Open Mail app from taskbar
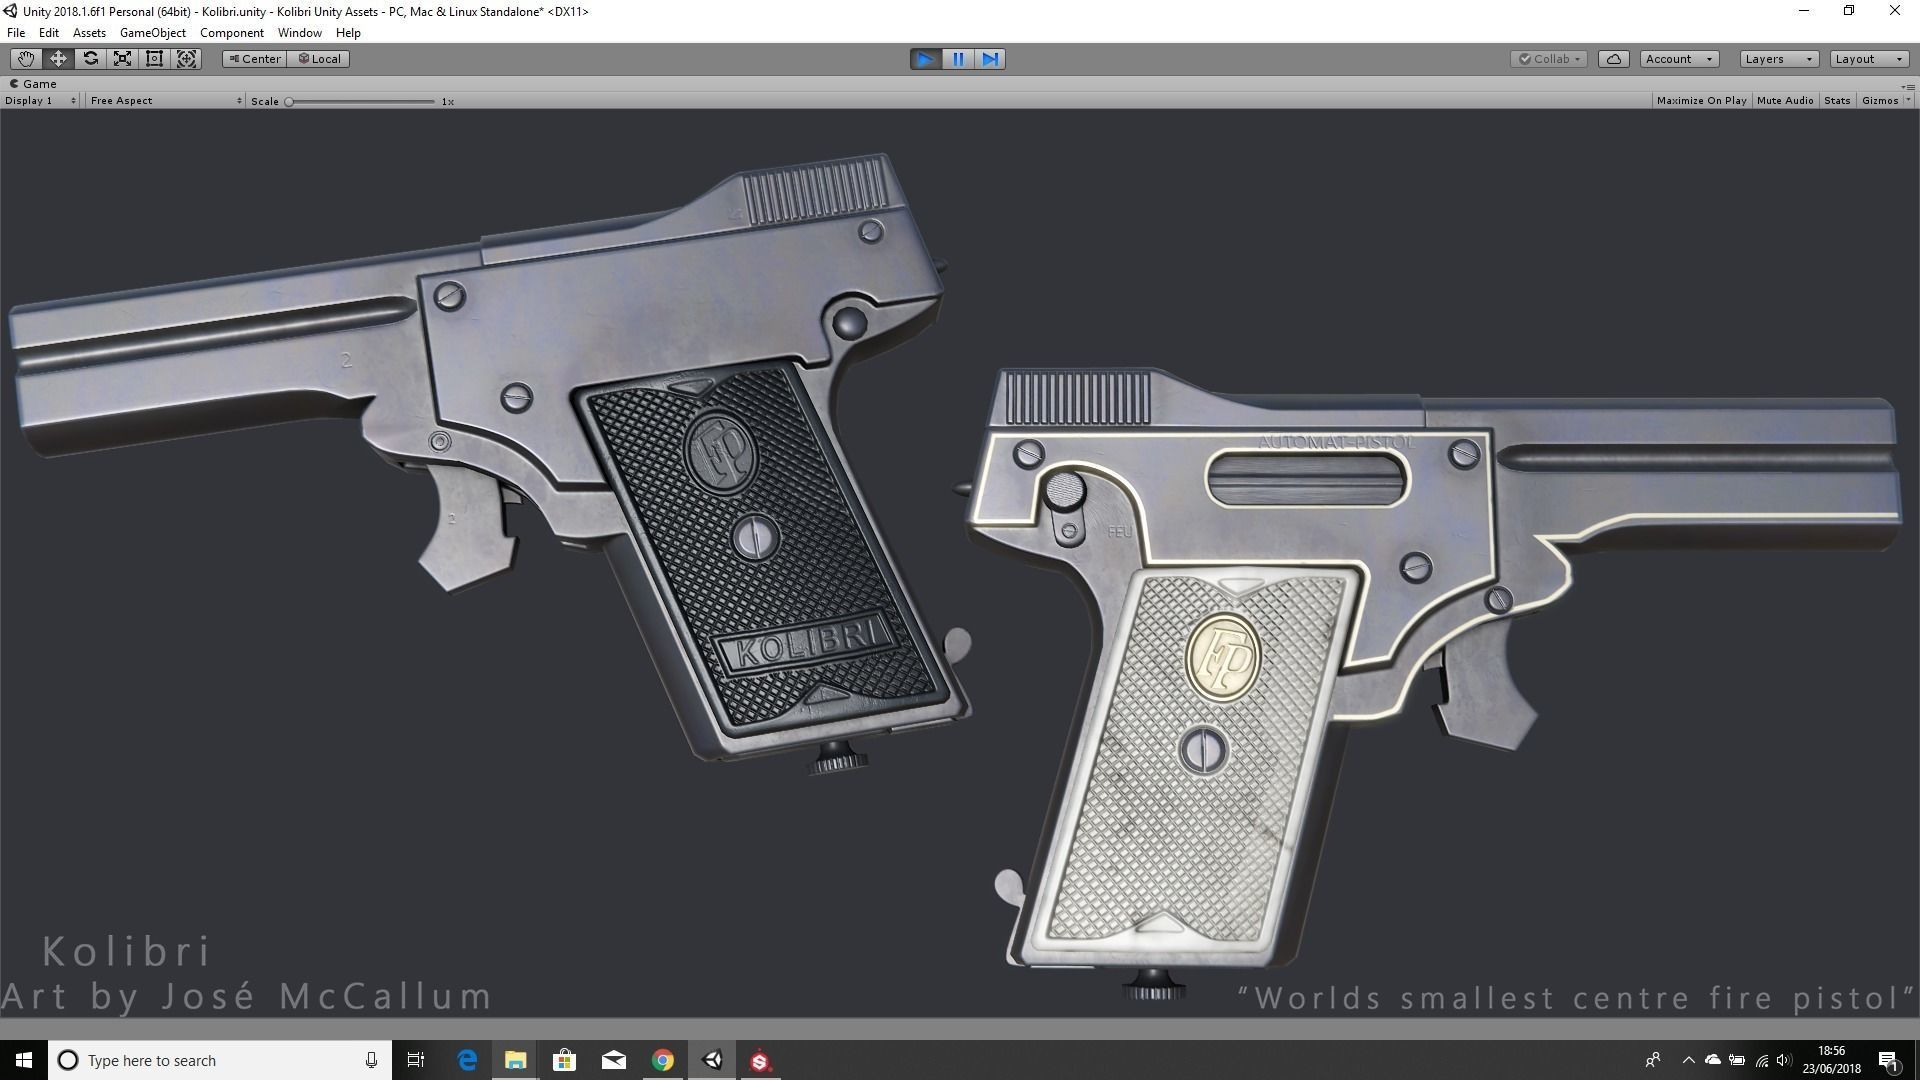1920x1080 pixels. (x=613, y=1060)
